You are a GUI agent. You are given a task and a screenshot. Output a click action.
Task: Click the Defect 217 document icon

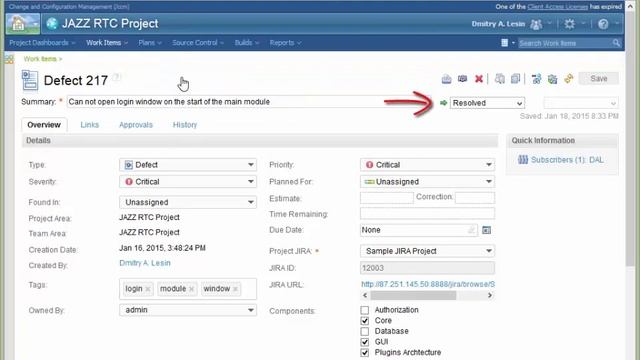tap(30, 80)
